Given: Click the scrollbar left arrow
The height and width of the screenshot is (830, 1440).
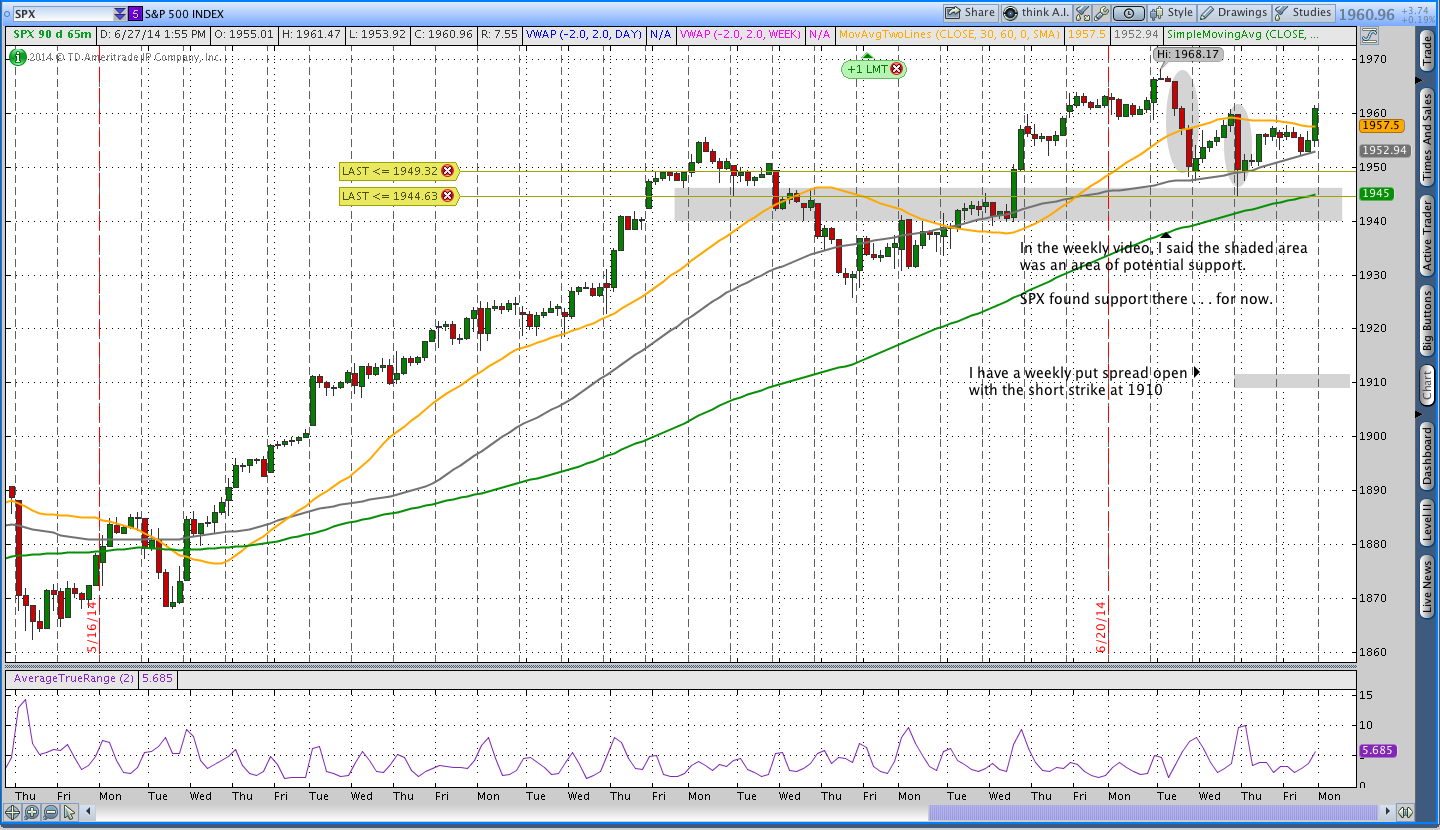Looking at the screenshot, I should click(87, 812).
